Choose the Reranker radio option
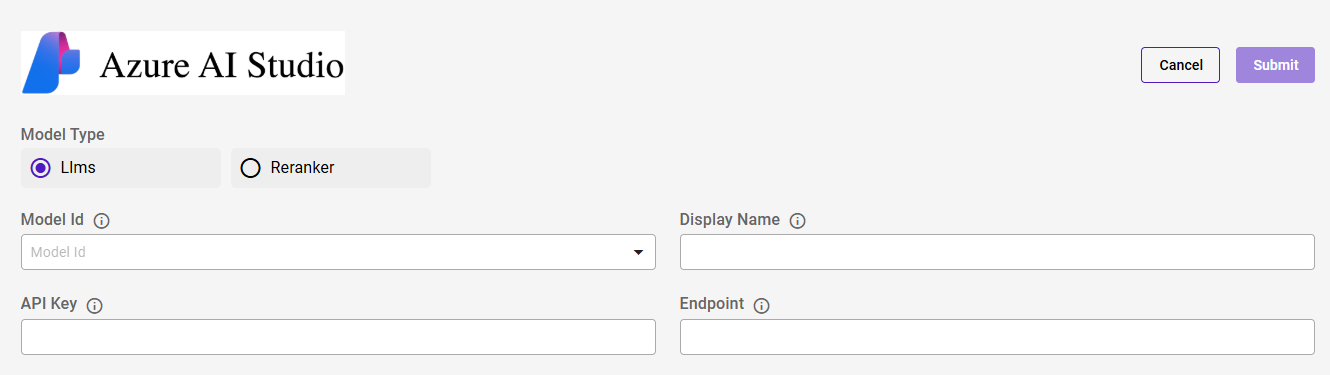1330x375 pixels. (x=250, y=168)
